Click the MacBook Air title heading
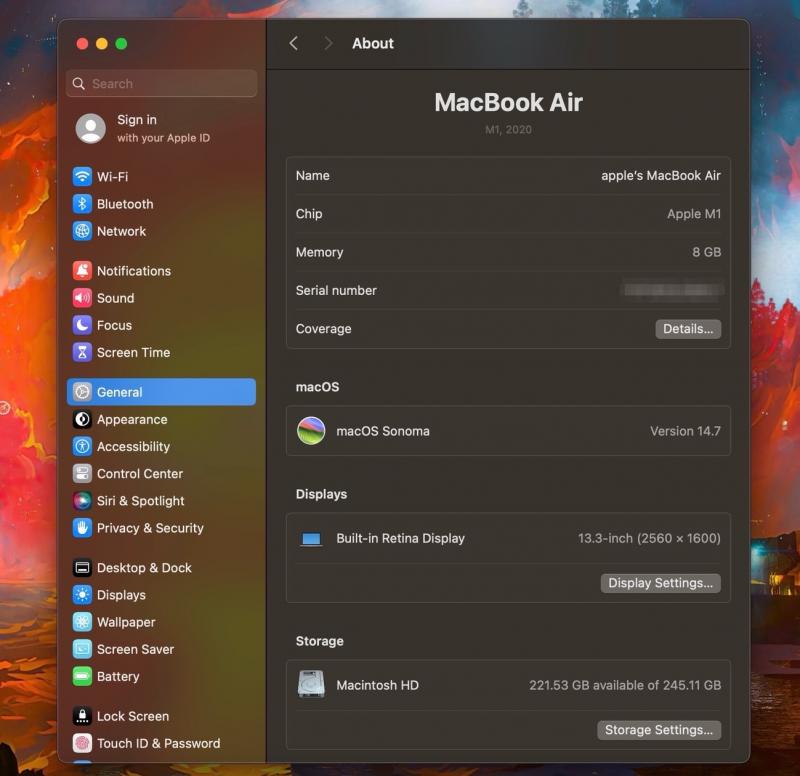800x776 pixels. coord(508,102)
